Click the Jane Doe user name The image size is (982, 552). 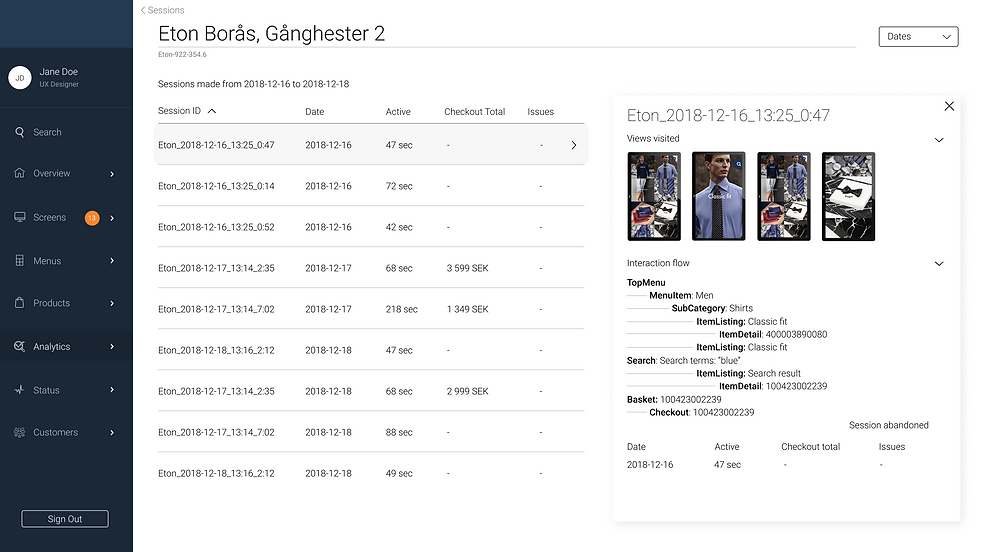pyautogui.click(x=59, y=71)
